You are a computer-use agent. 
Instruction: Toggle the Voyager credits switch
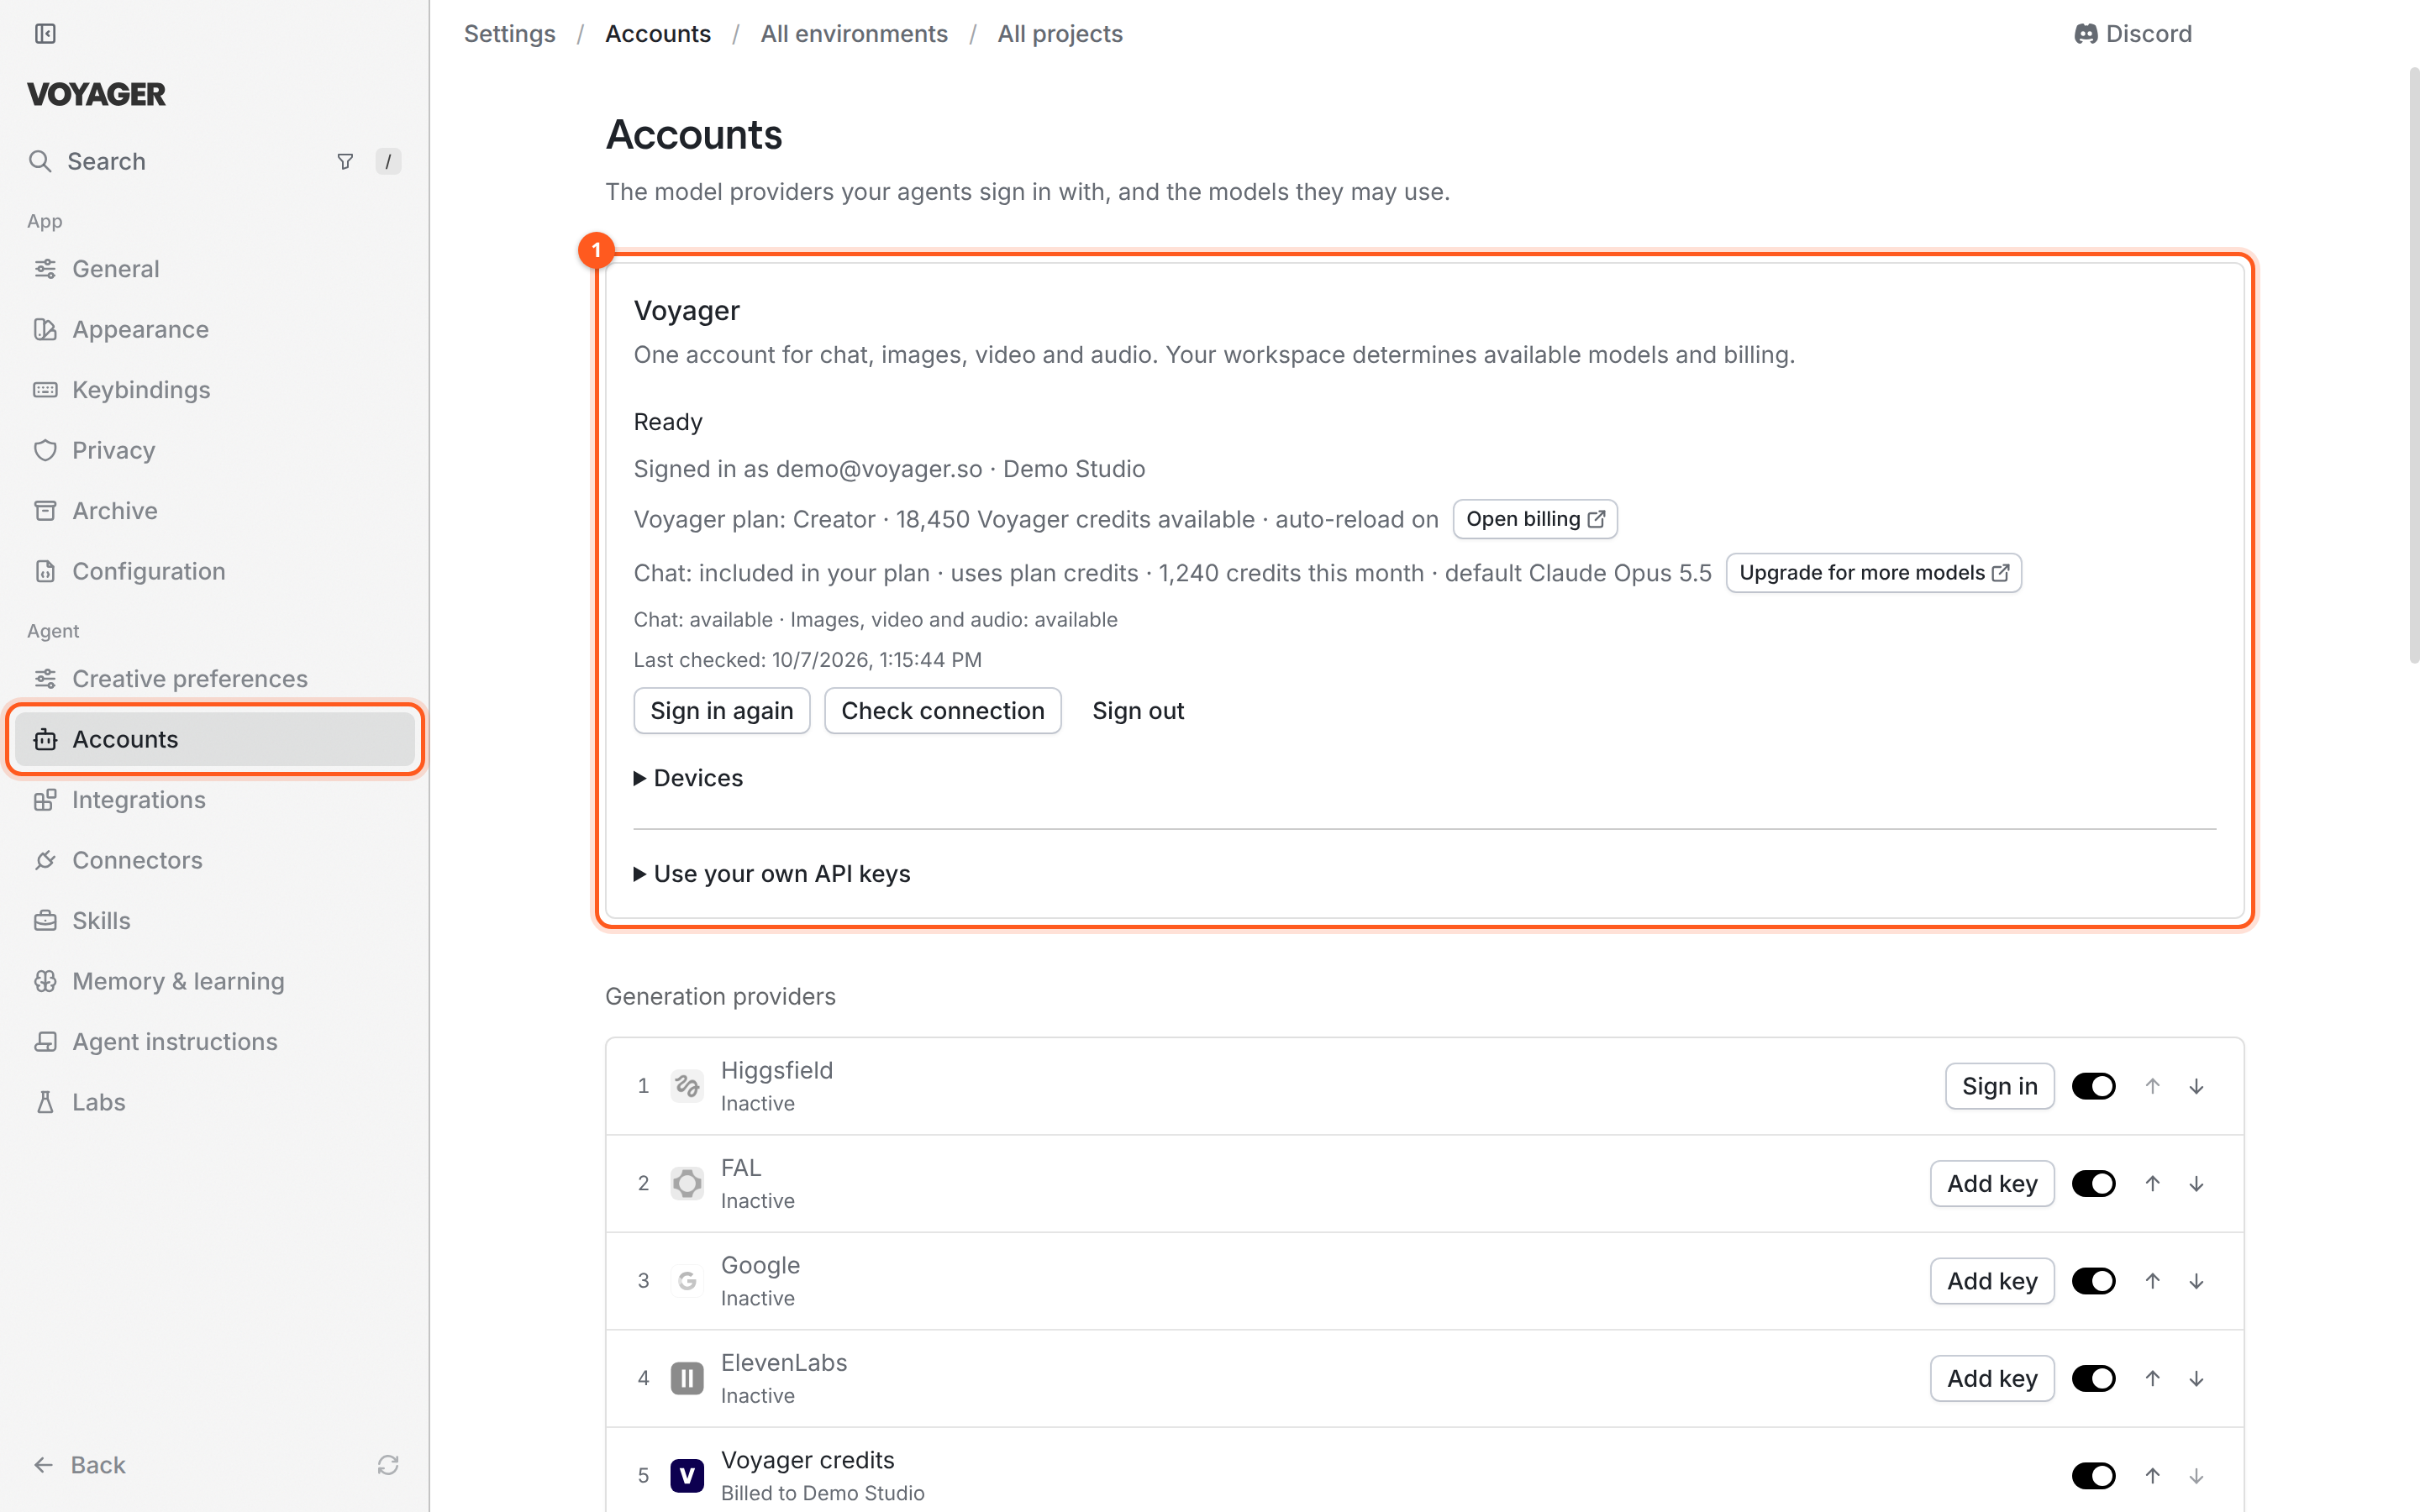tap(2093, 1475)
